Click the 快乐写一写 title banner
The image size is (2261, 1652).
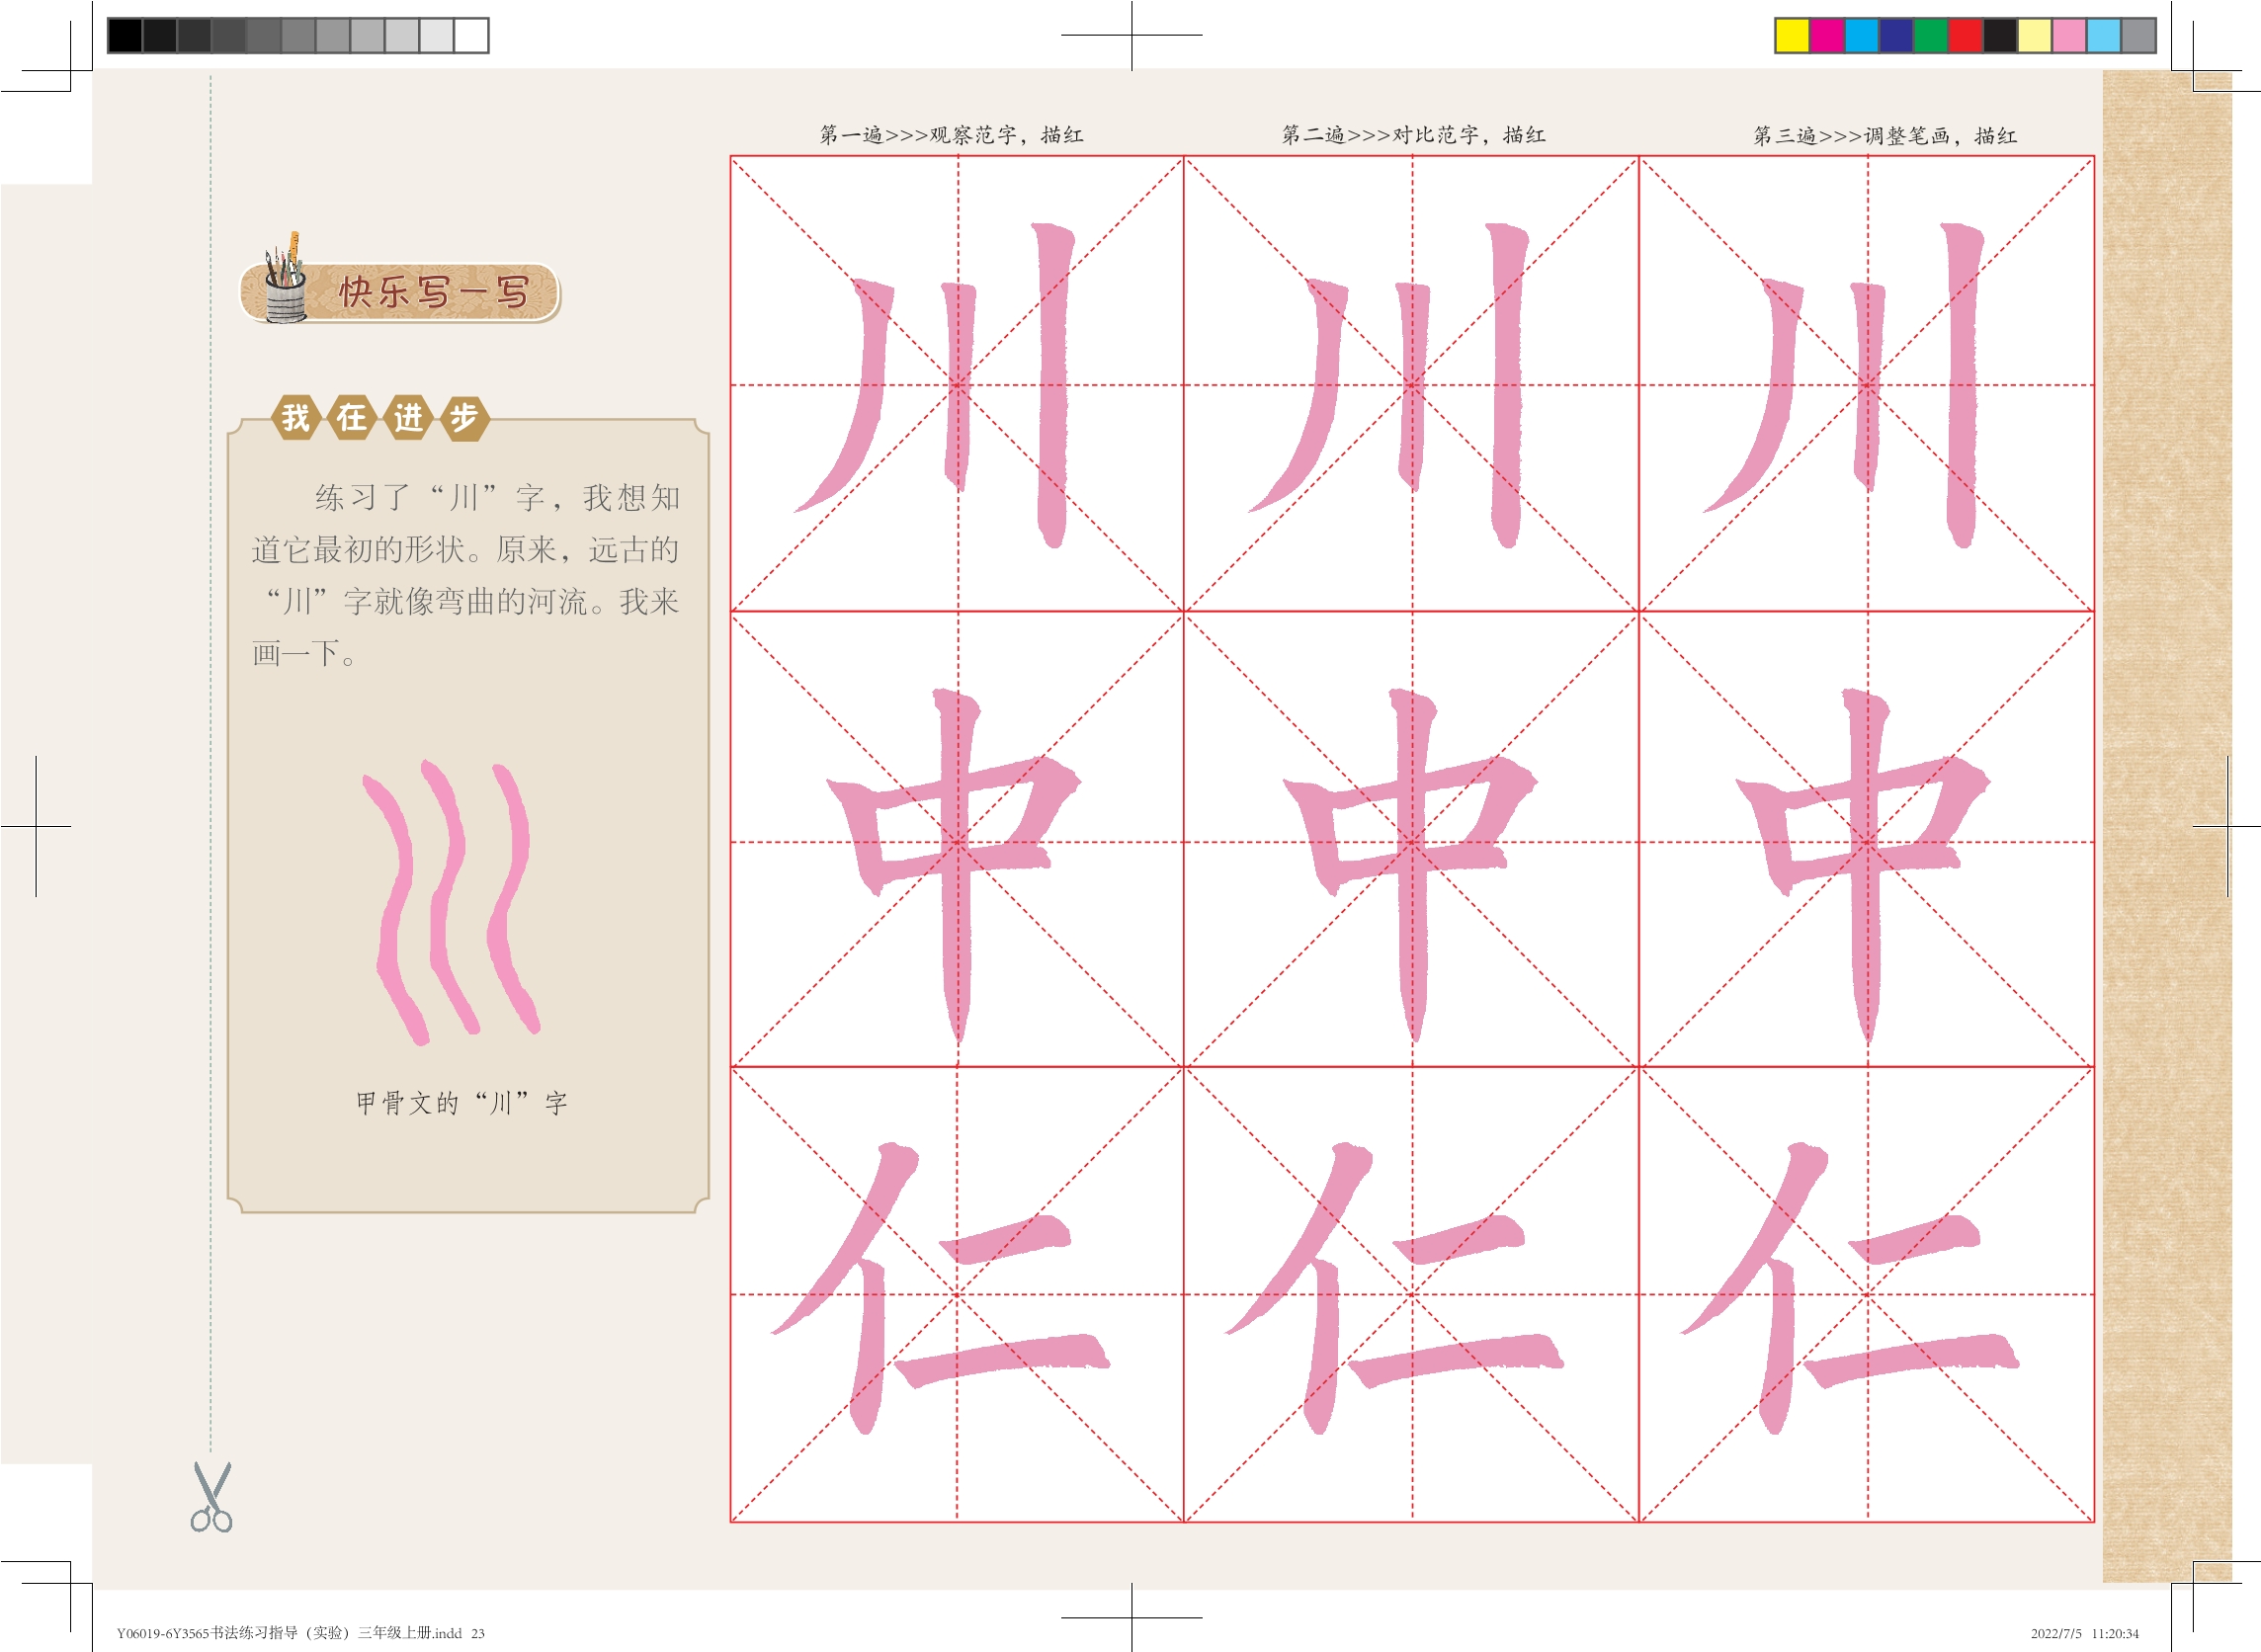pyautogui.click(x=432, y=293)
